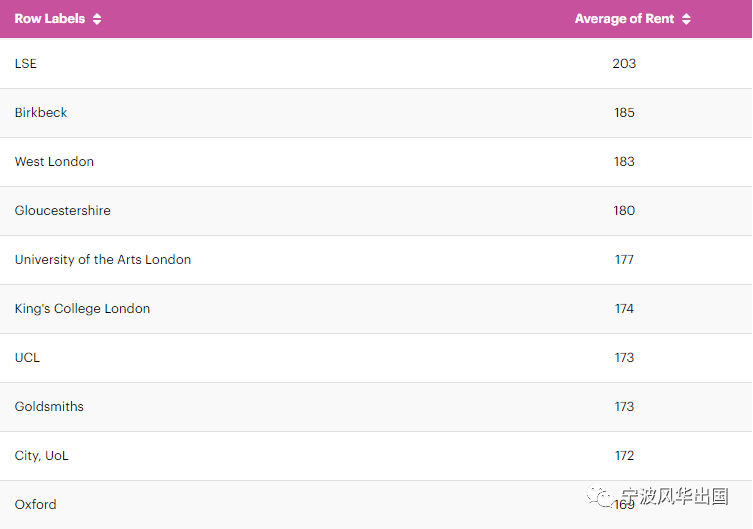Sort by the Row Labels sort arrows

(x=97, y=19)
